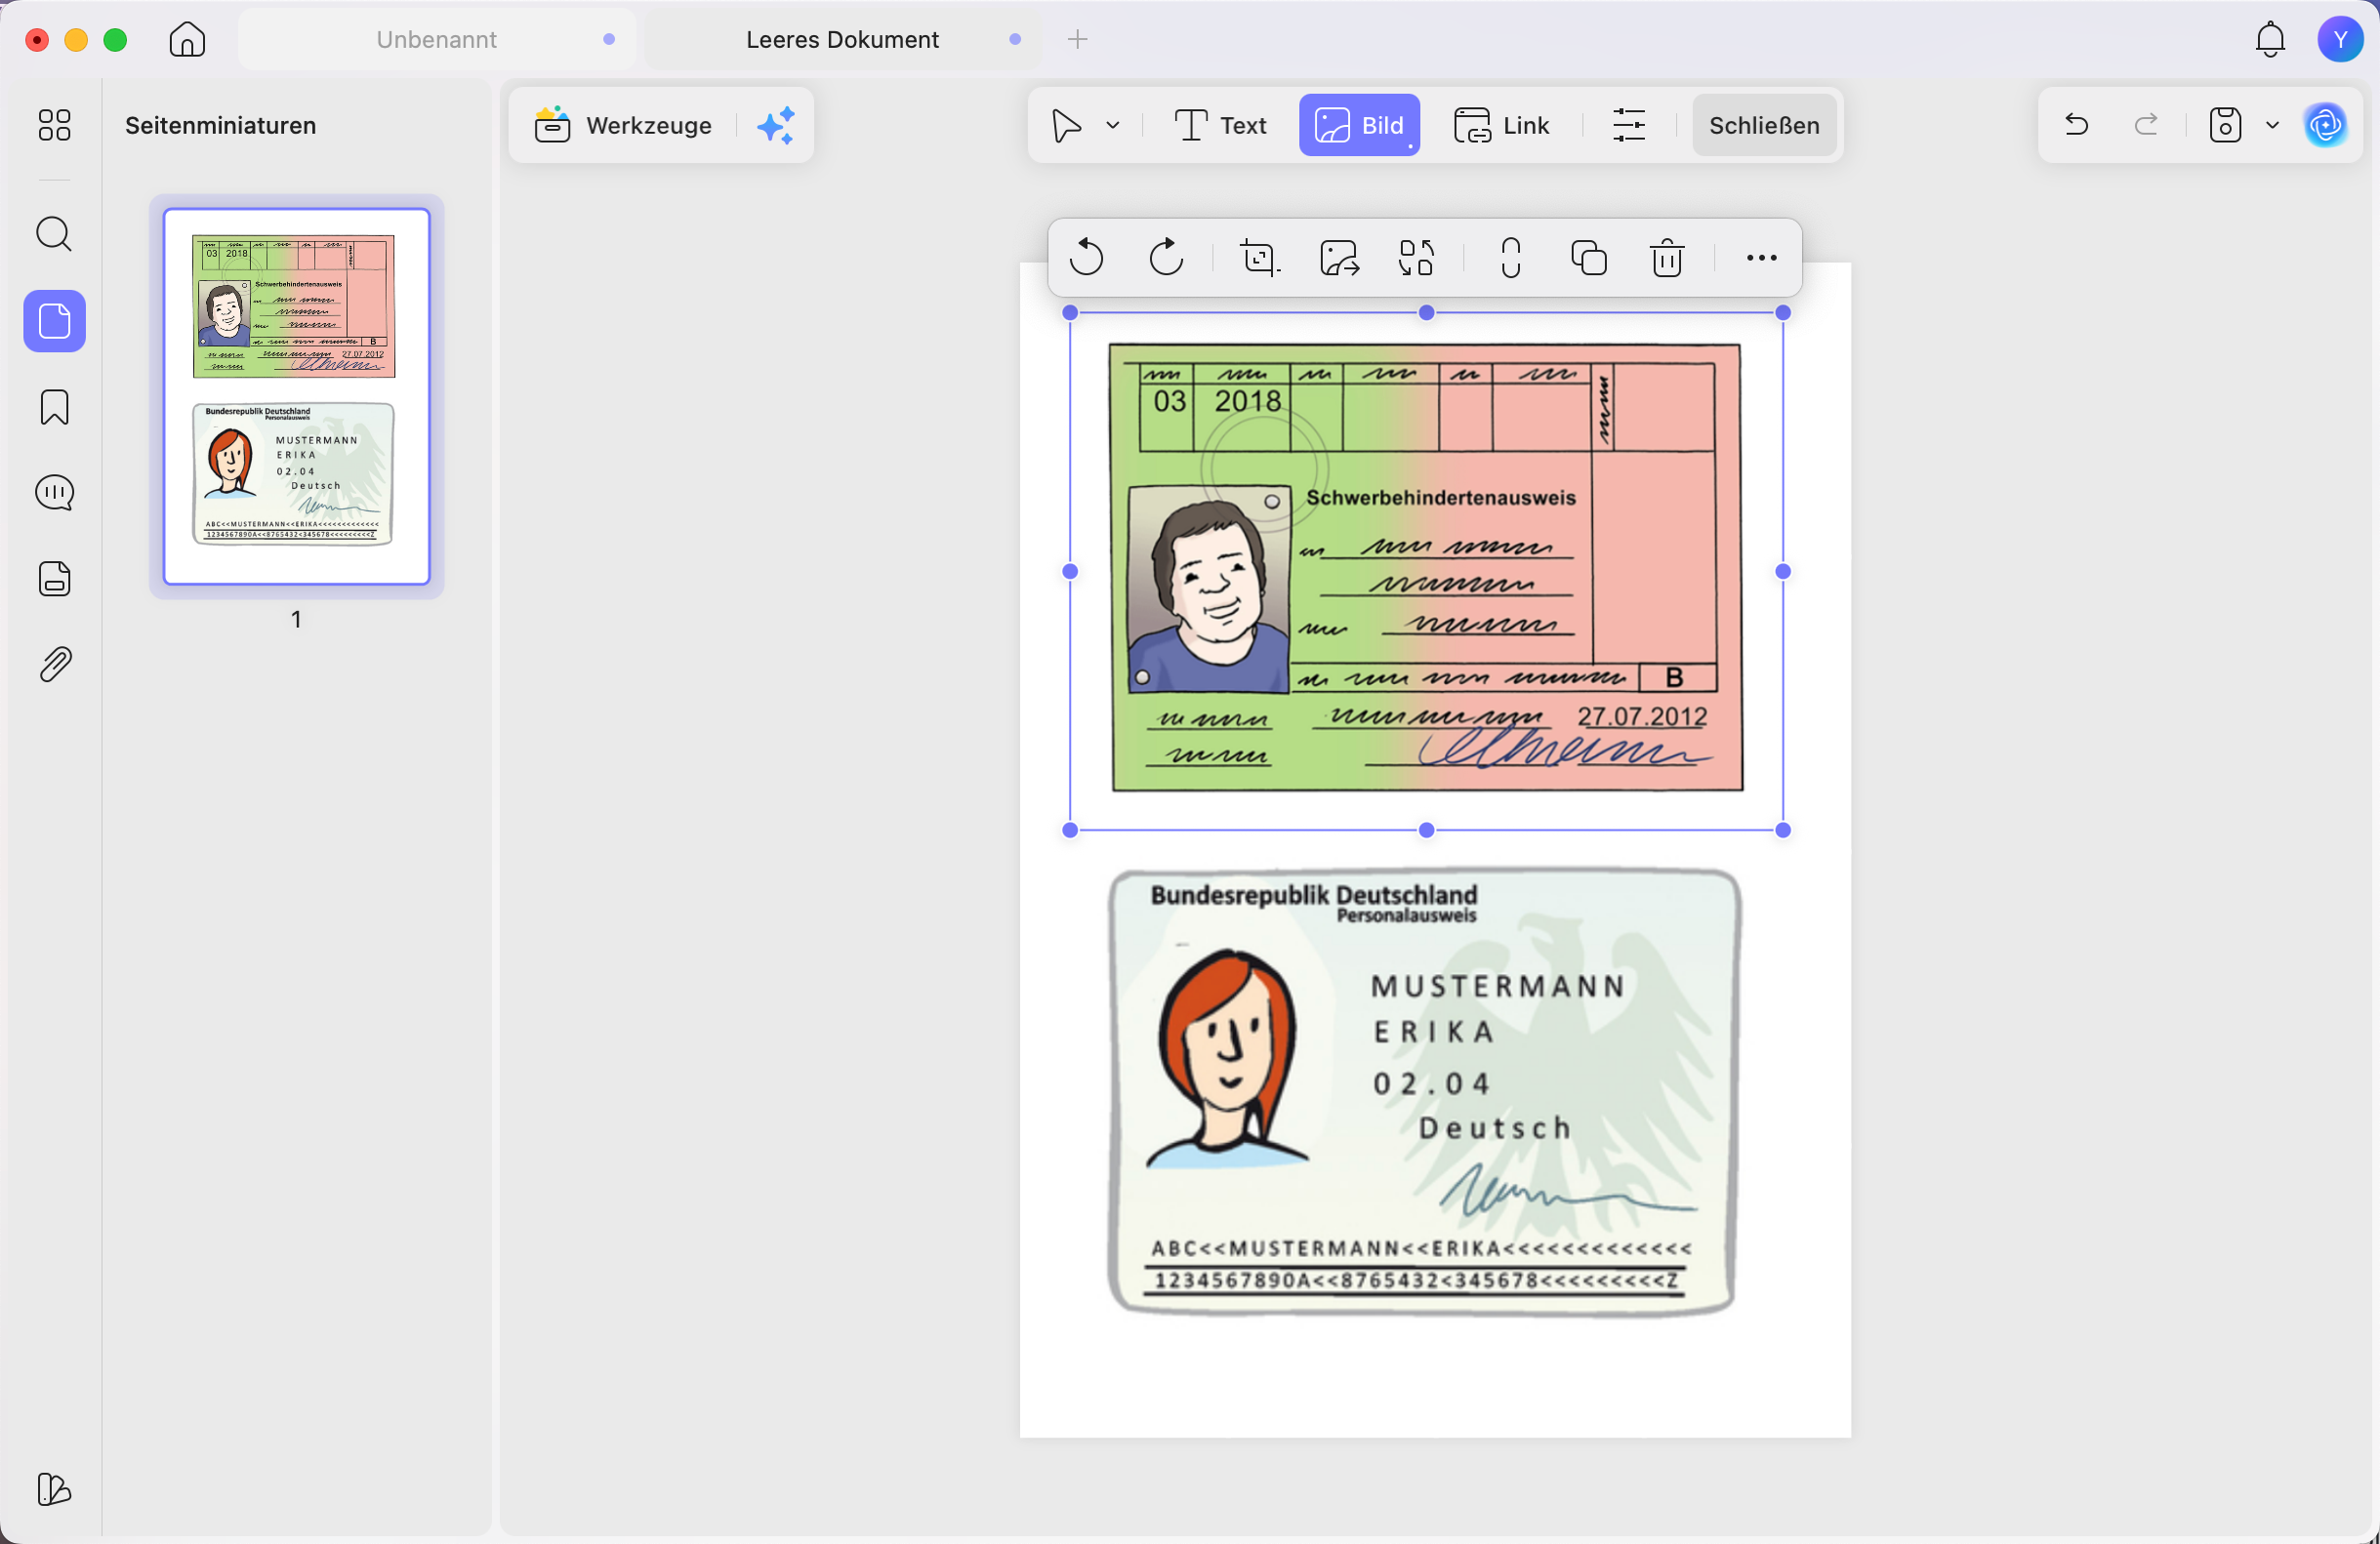The image size is (2380, 1544).
Task: Click the page number 1 label
Action: click(296, 619)
